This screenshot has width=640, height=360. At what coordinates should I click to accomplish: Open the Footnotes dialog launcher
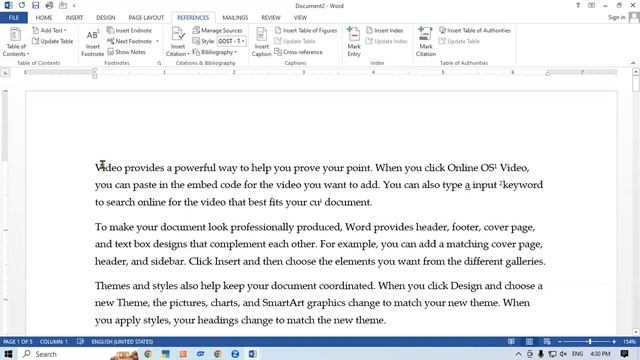[x=159, y=63]
